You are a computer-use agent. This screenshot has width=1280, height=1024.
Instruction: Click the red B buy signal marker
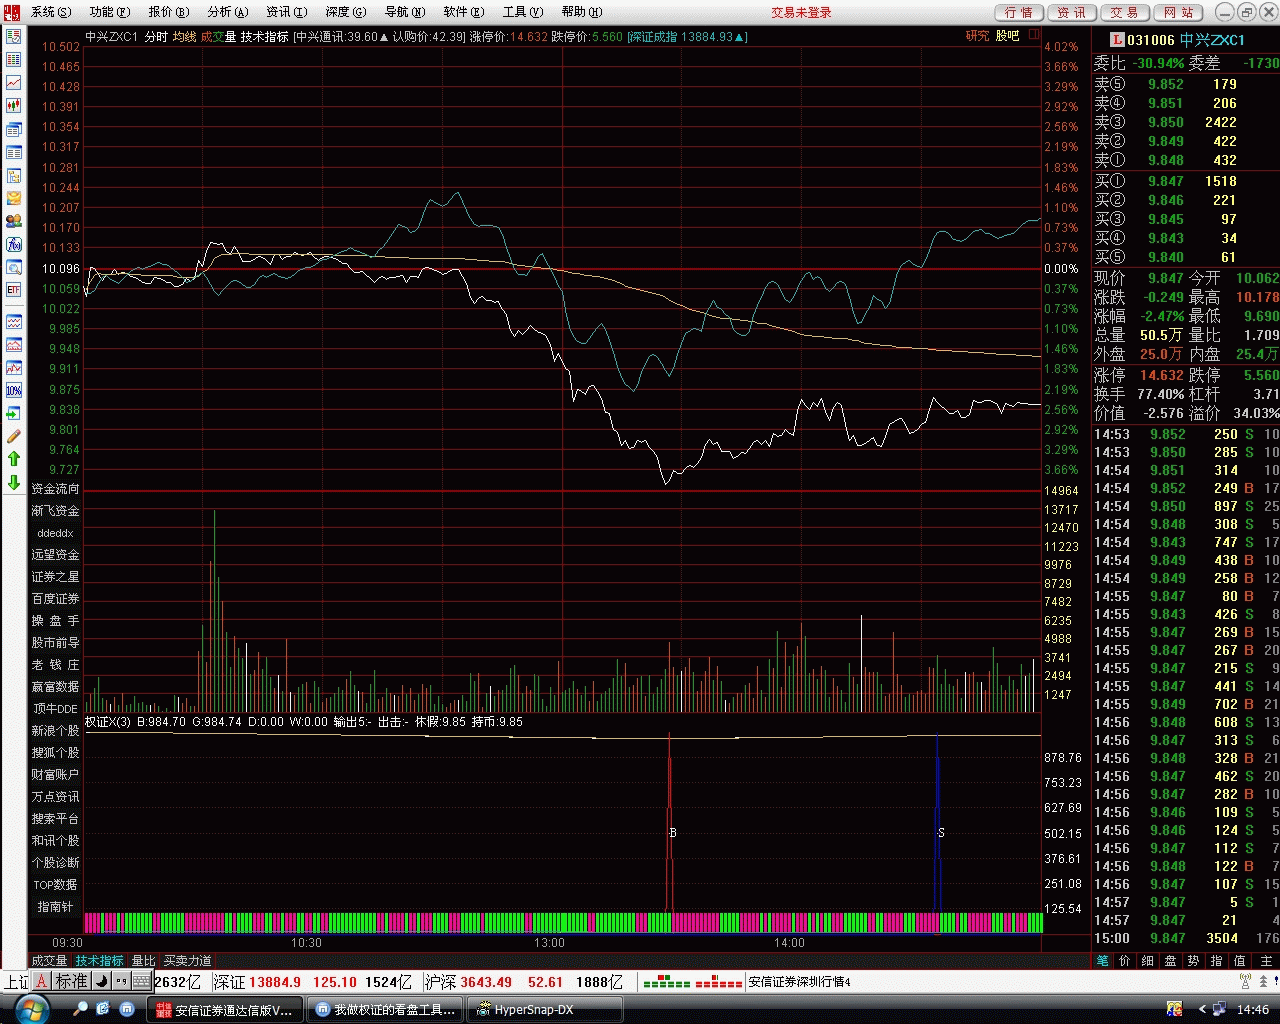(673, 833)
